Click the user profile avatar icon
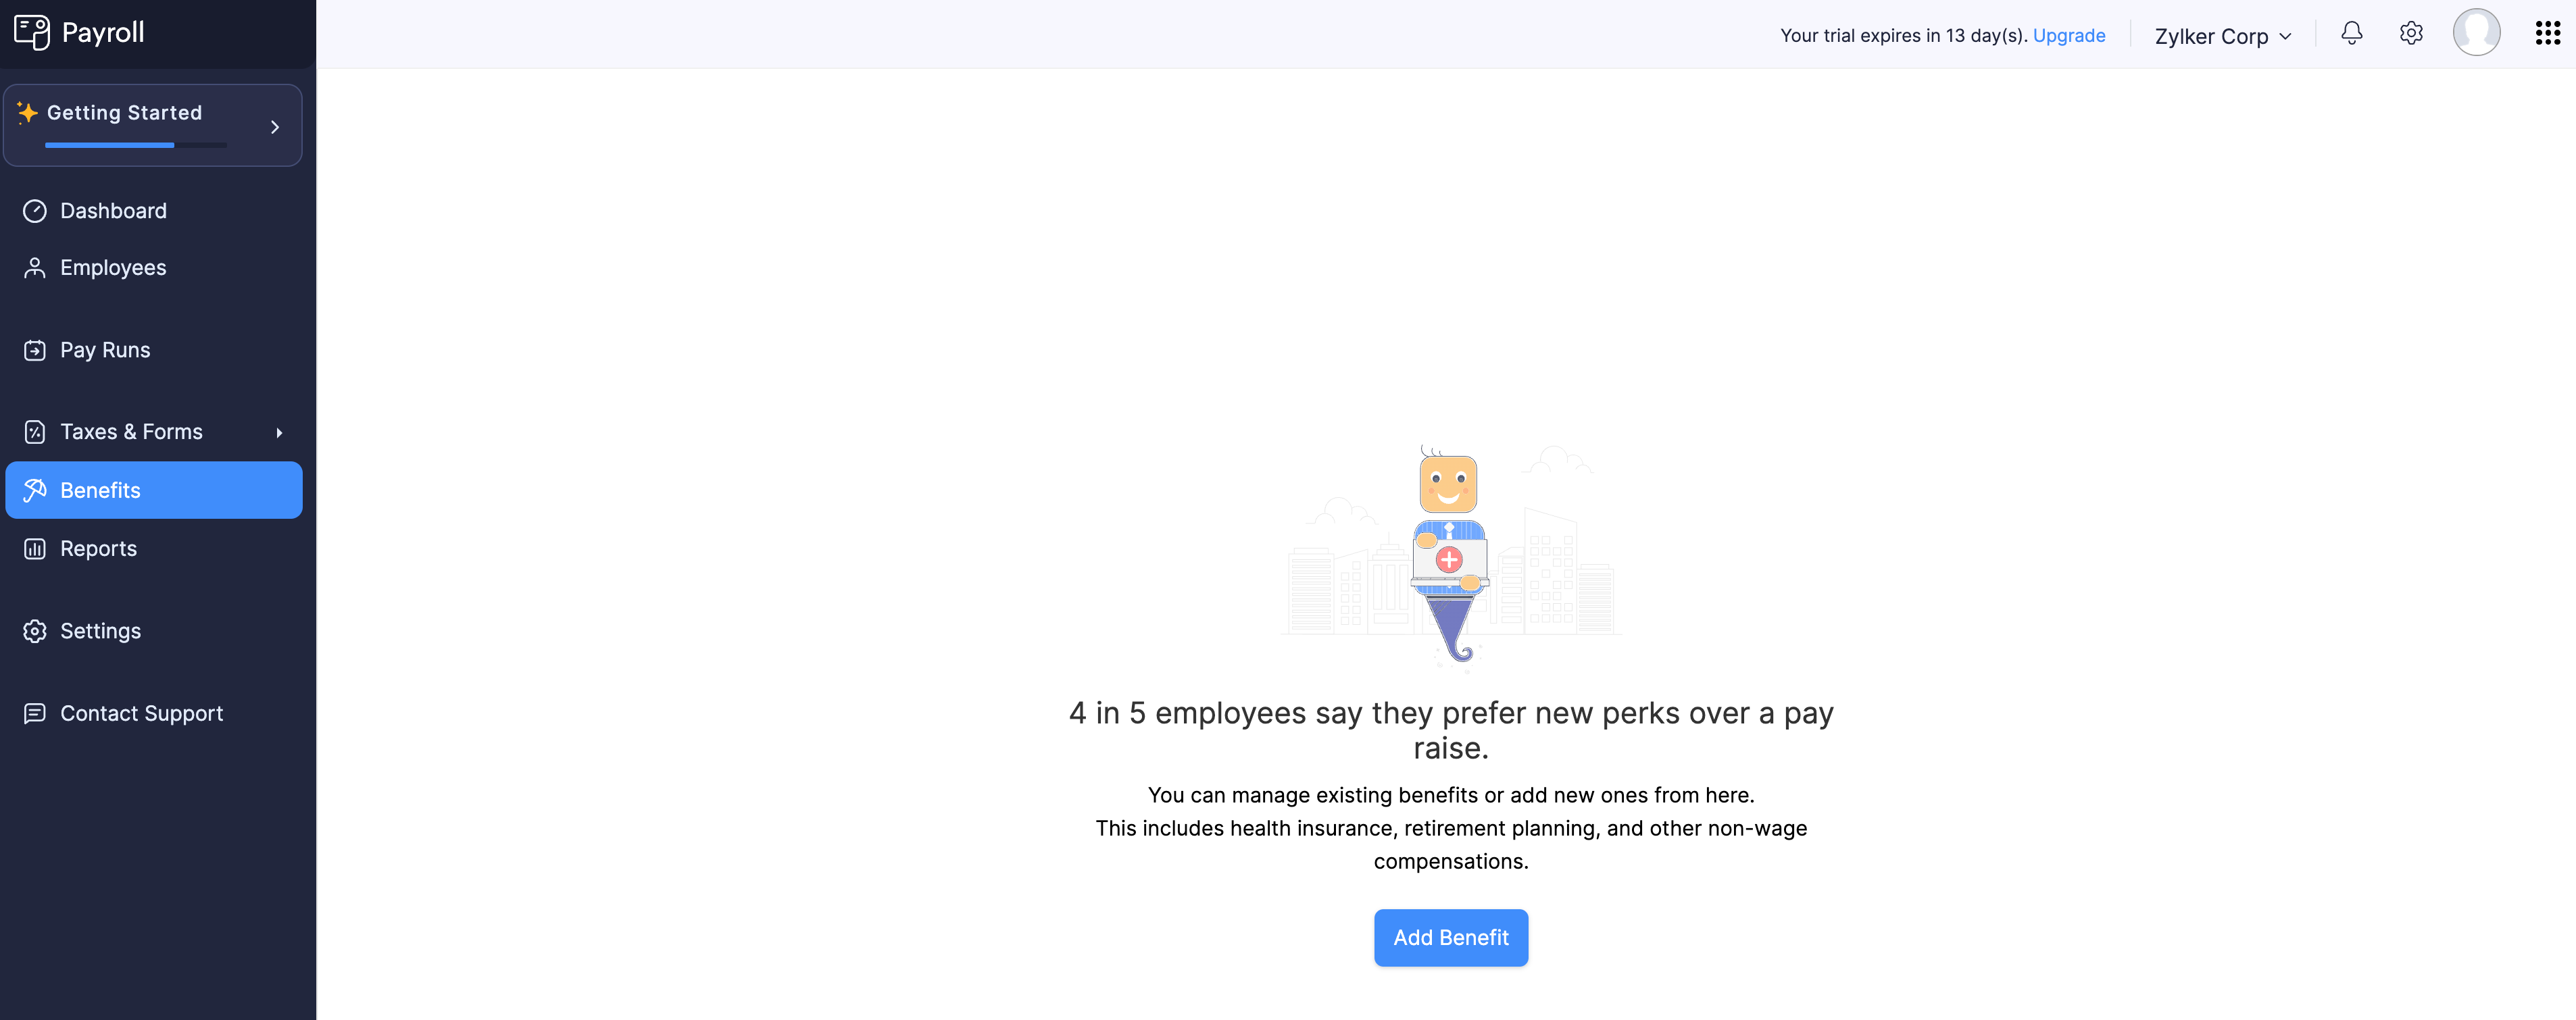This screenshot has width=2576, height=1020. pos(2477,33)
